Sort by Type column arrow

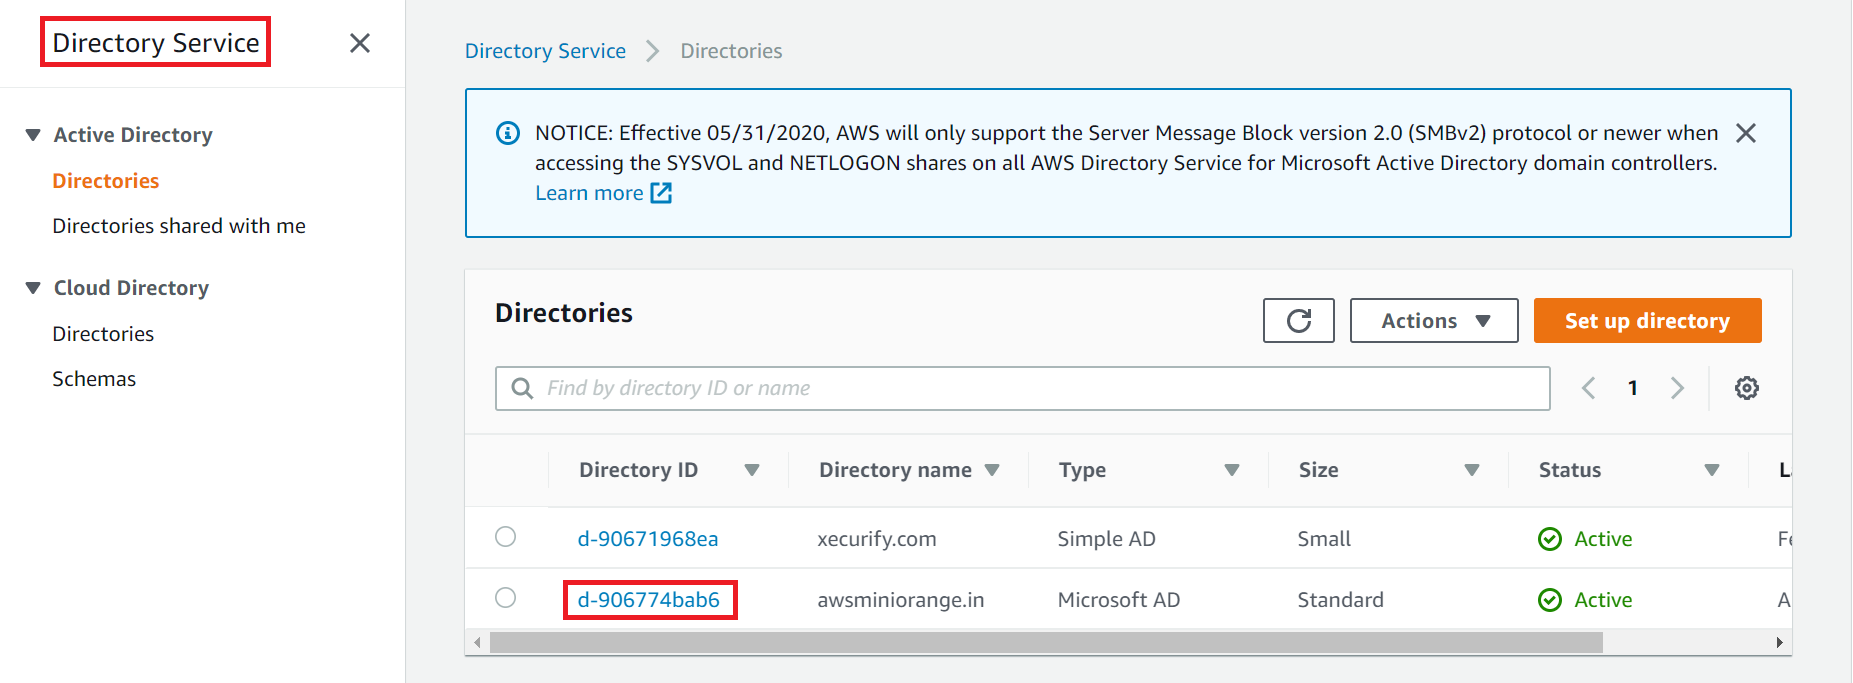1232,470
